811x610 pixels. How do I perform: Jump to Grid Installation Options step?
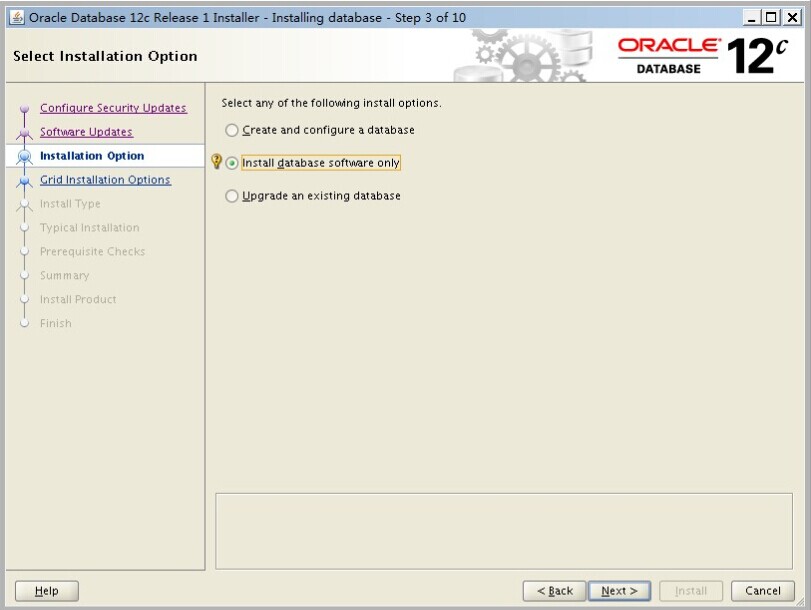point(105,180)
